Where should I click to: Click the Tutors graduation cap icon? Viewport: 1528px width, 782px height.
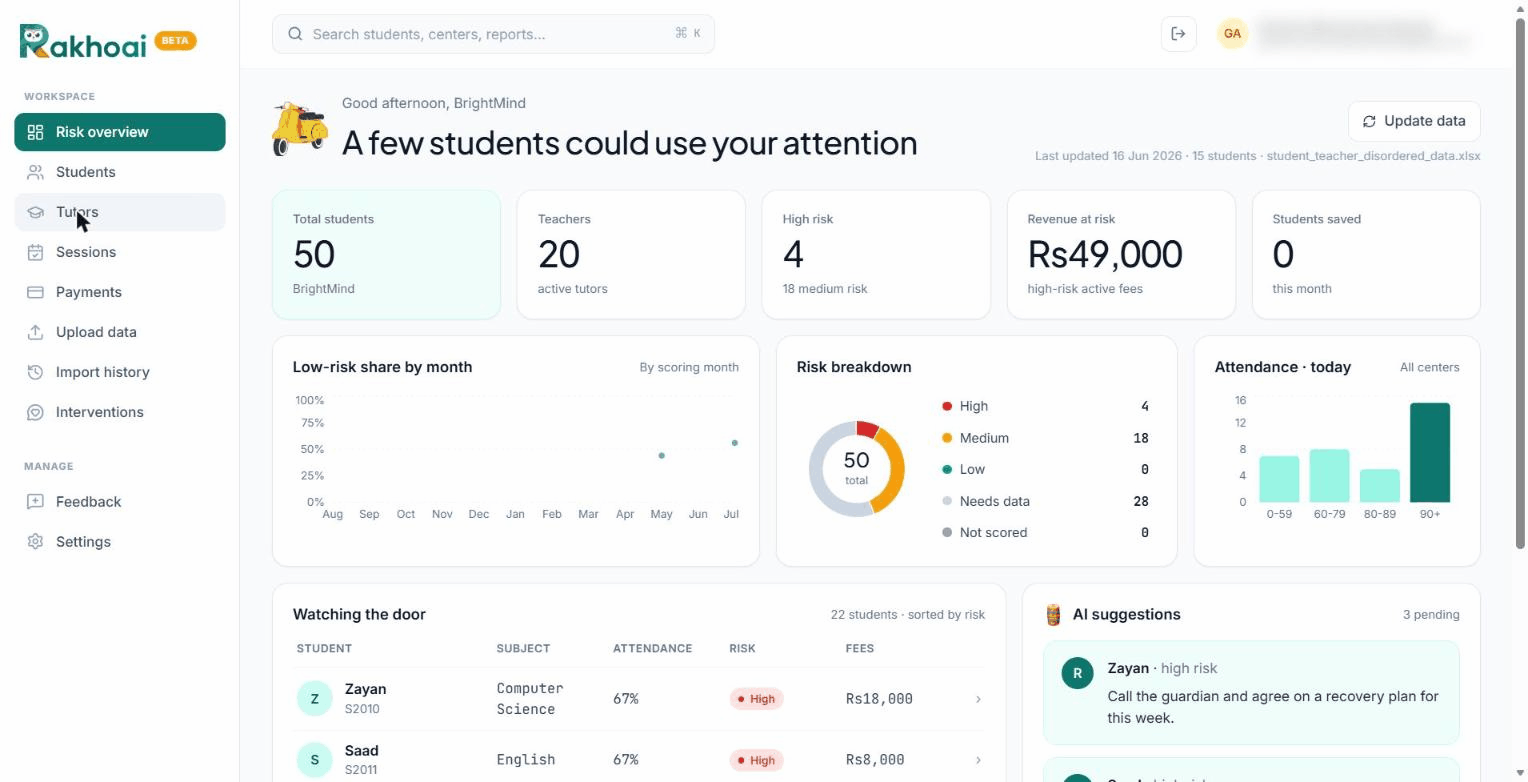click(35, 212)
